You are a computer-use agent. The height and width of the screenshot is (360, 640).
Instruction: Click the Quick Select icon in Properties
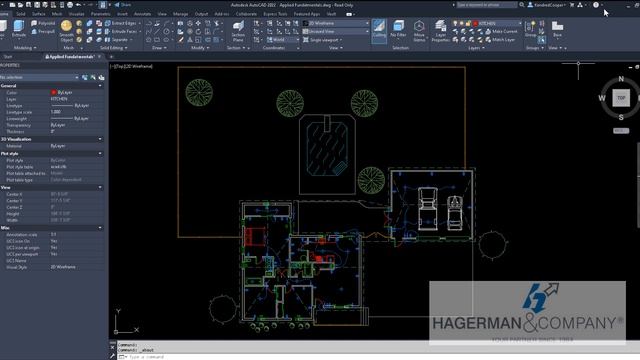coord(101,77)
